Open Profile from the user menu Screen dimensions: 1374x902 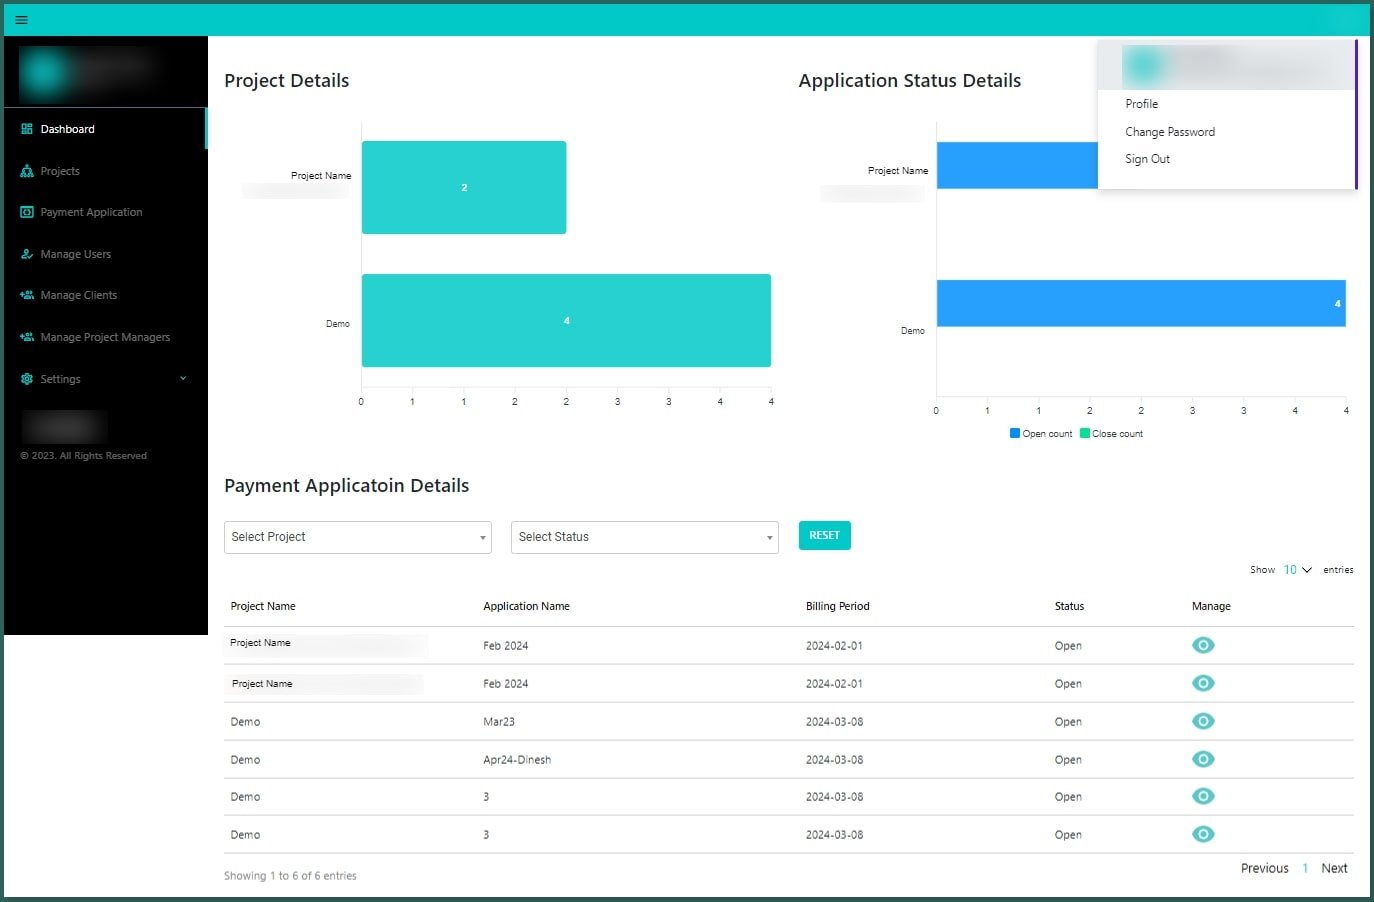1141,103
